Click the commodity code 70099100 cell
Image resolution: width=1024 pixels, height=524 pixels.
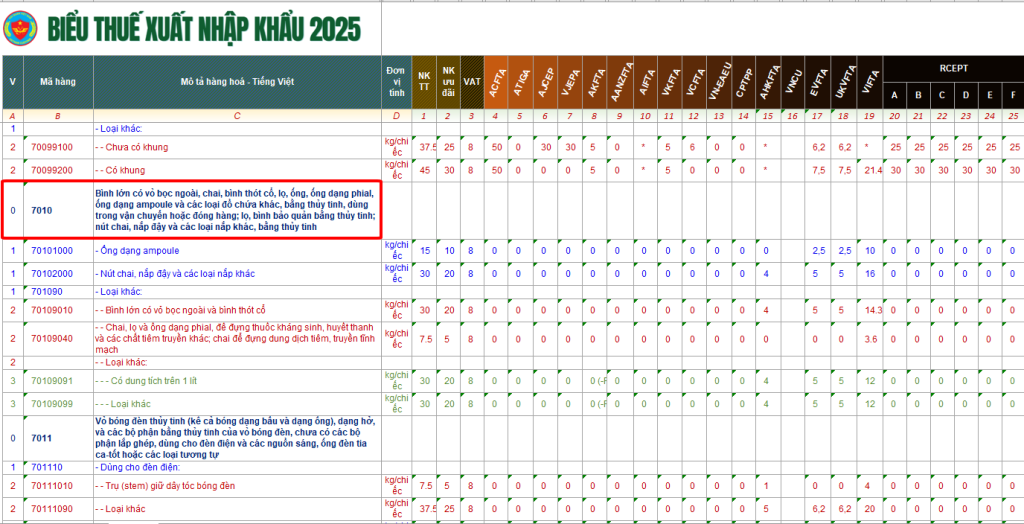(55, 147)
